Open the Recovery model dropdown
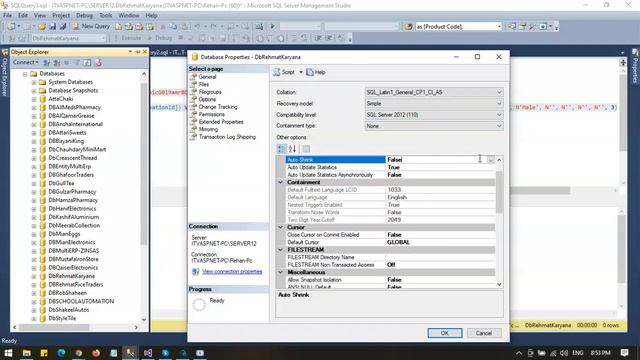Viewport: 640px width, 360px height. pos(433,104)
